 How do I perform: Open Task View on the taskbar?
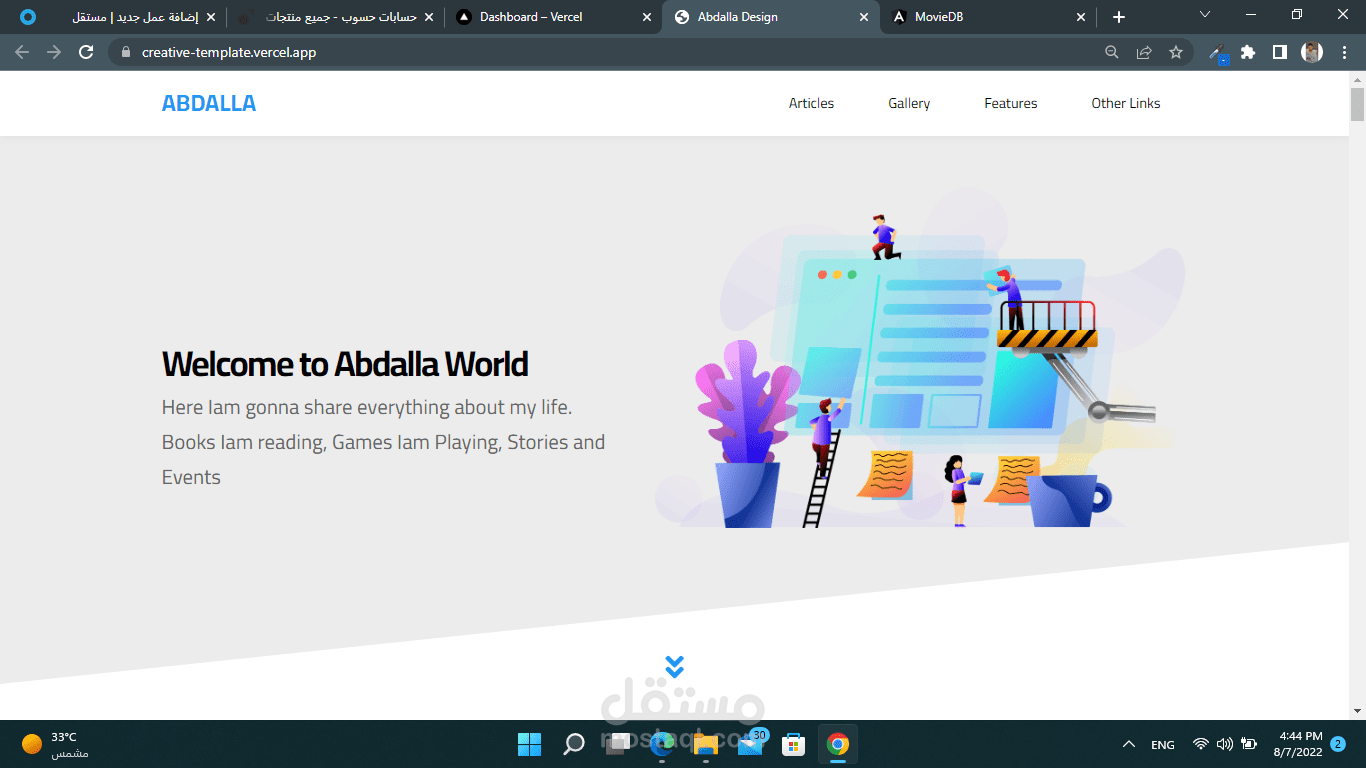click(618, 744)
